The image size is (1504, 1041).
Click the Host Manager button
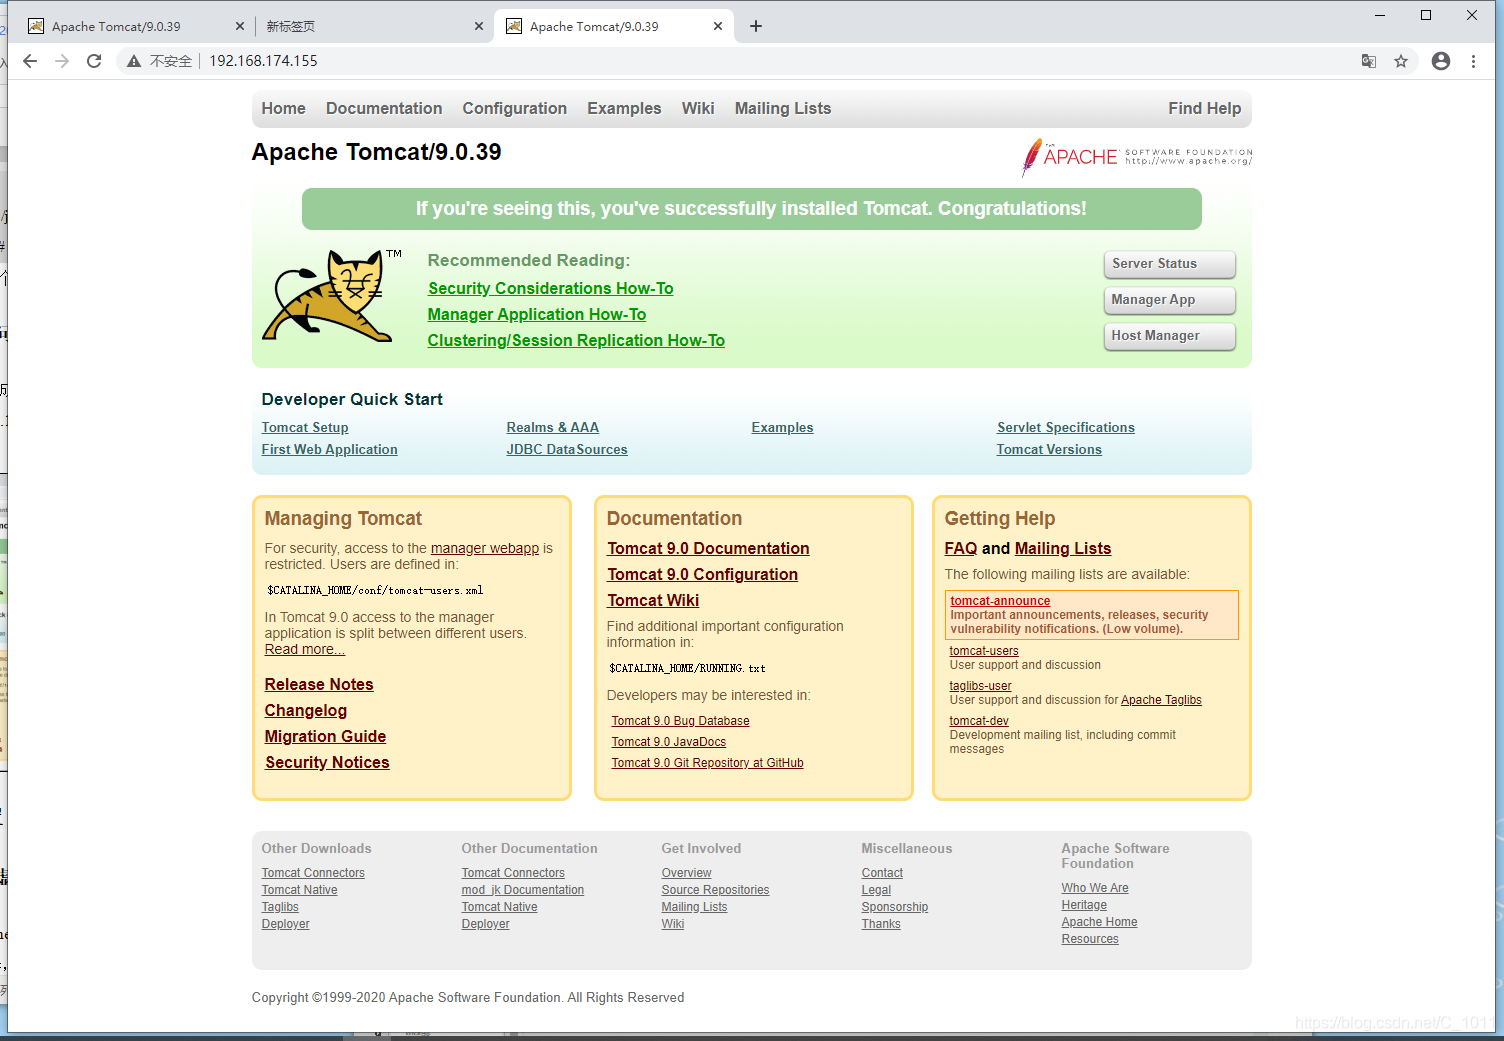(x=1169, y=336)
